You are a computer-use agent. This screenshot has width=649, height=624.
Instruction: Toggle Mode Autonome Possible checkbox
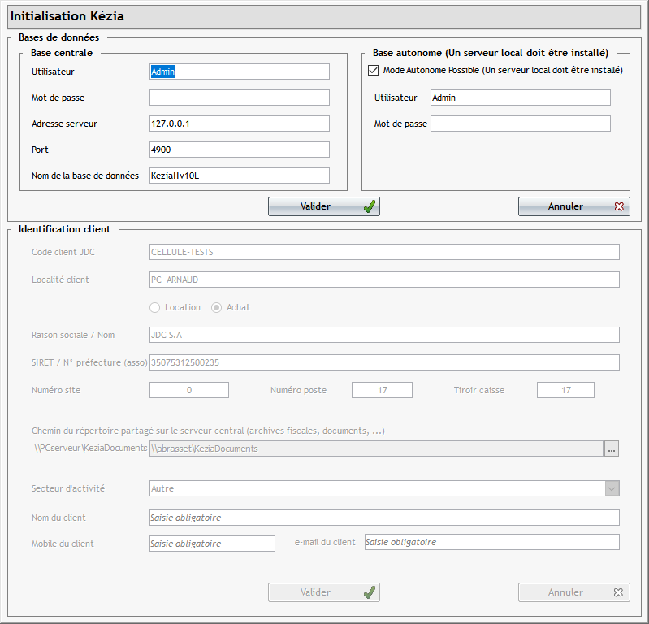(x=374, y=71)
